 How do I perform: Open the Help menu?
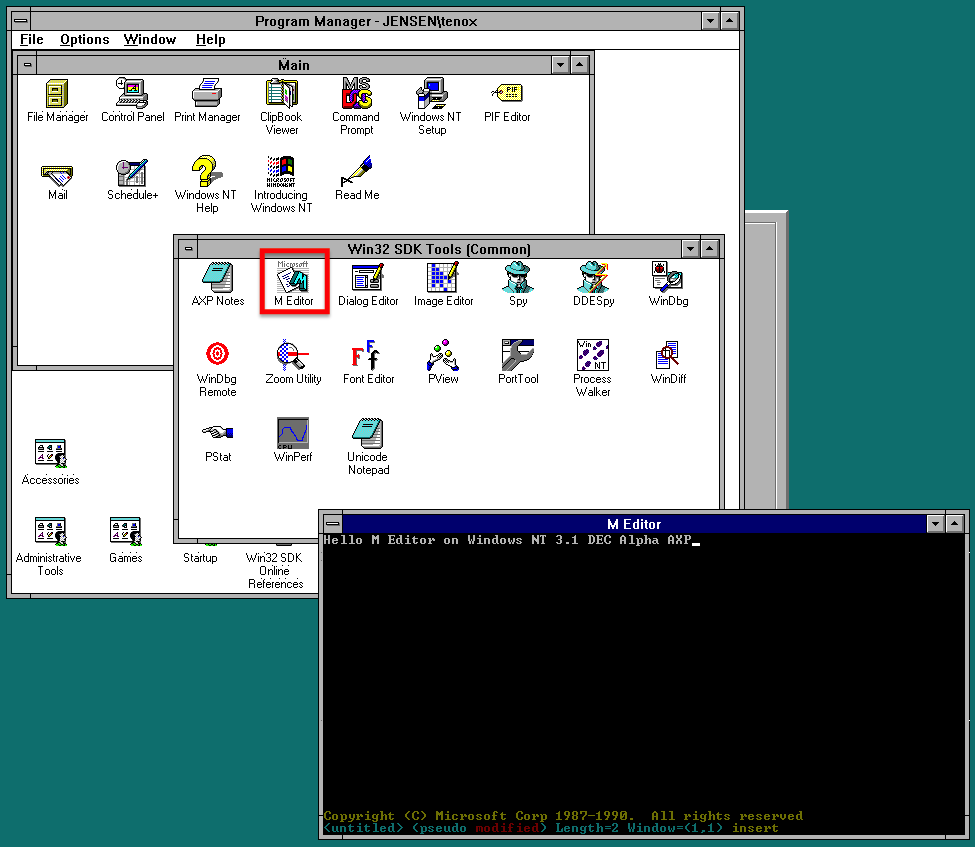click(x=210, y=40)
